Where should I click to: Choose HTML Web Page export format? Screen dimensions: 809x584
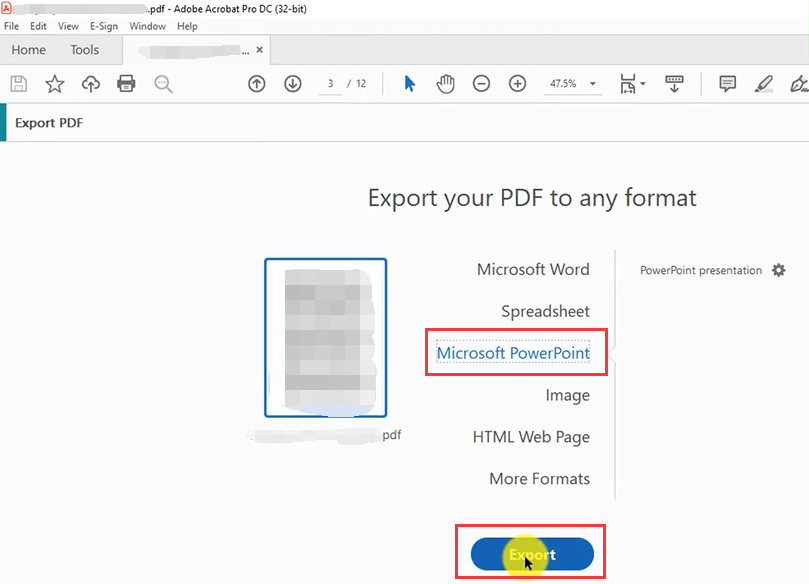point(531,437)
